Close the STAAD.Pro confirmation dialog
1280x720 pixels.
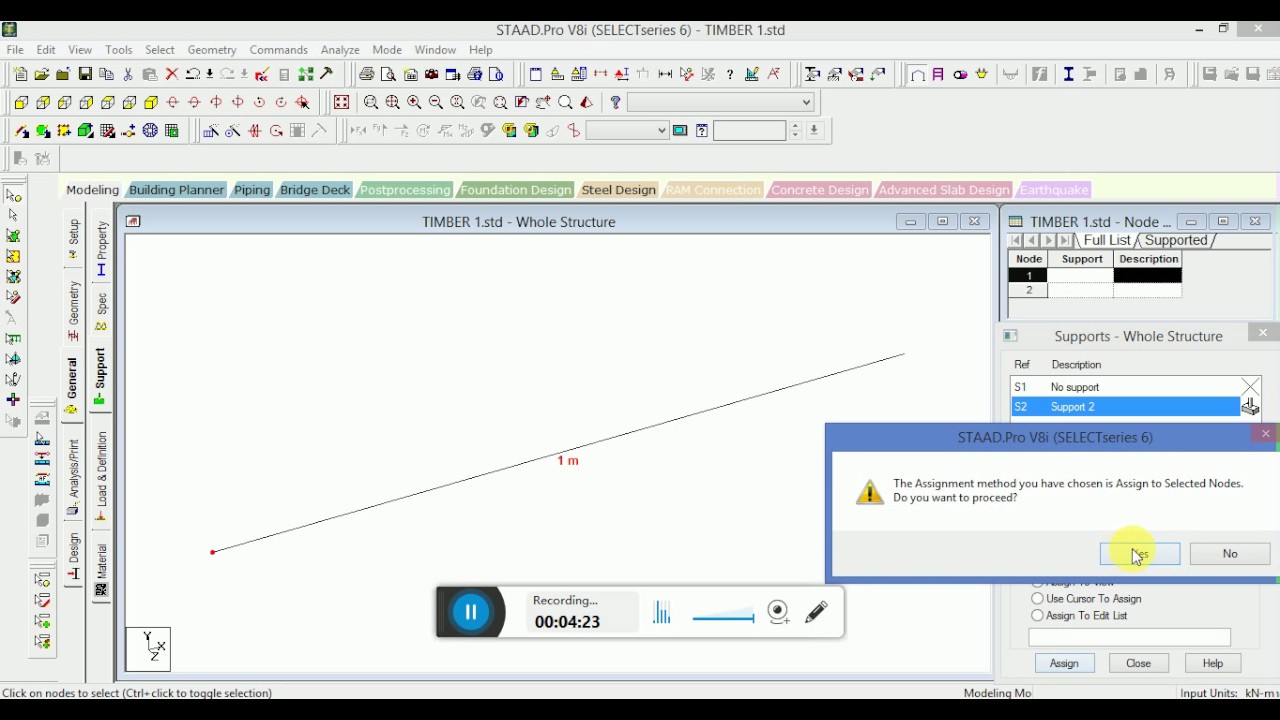click(x=1265, y=433)
